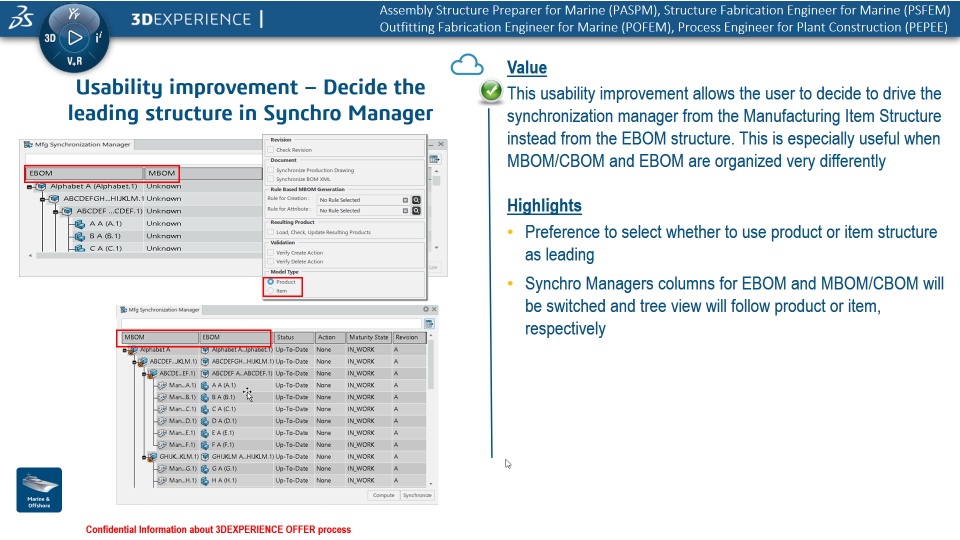Screen dimensions: 960x540
Task: Click the Man..D.1) item icon in MBOM column
Action: [162, 421]
